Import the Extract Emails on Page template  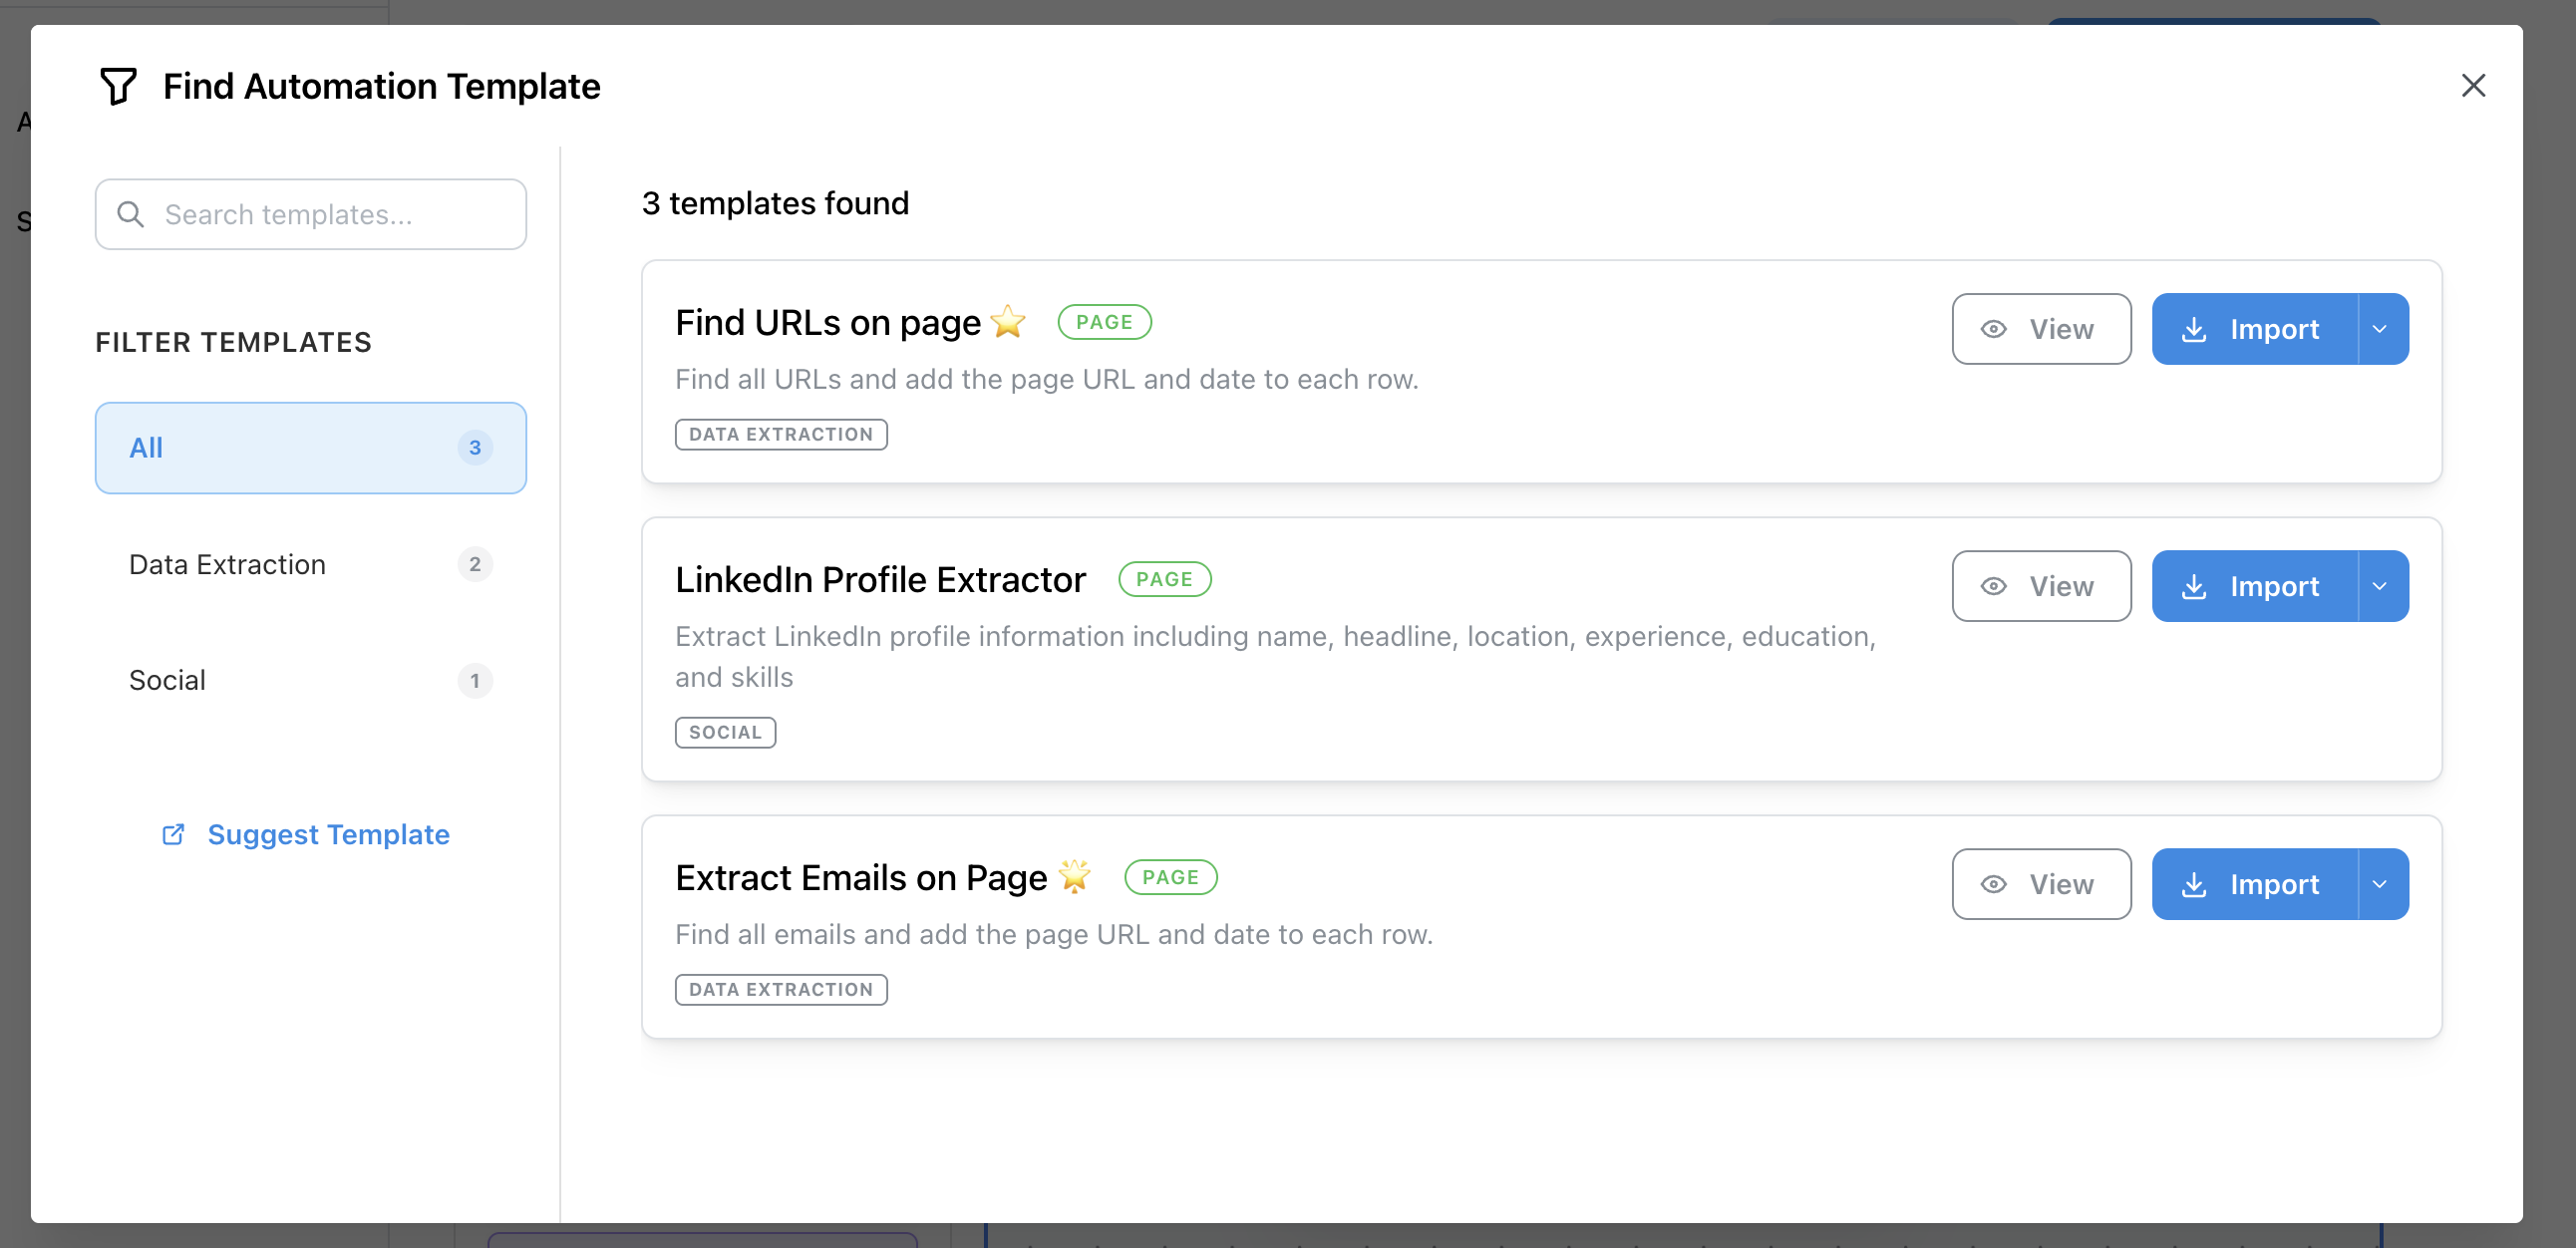coord(2254,884)
